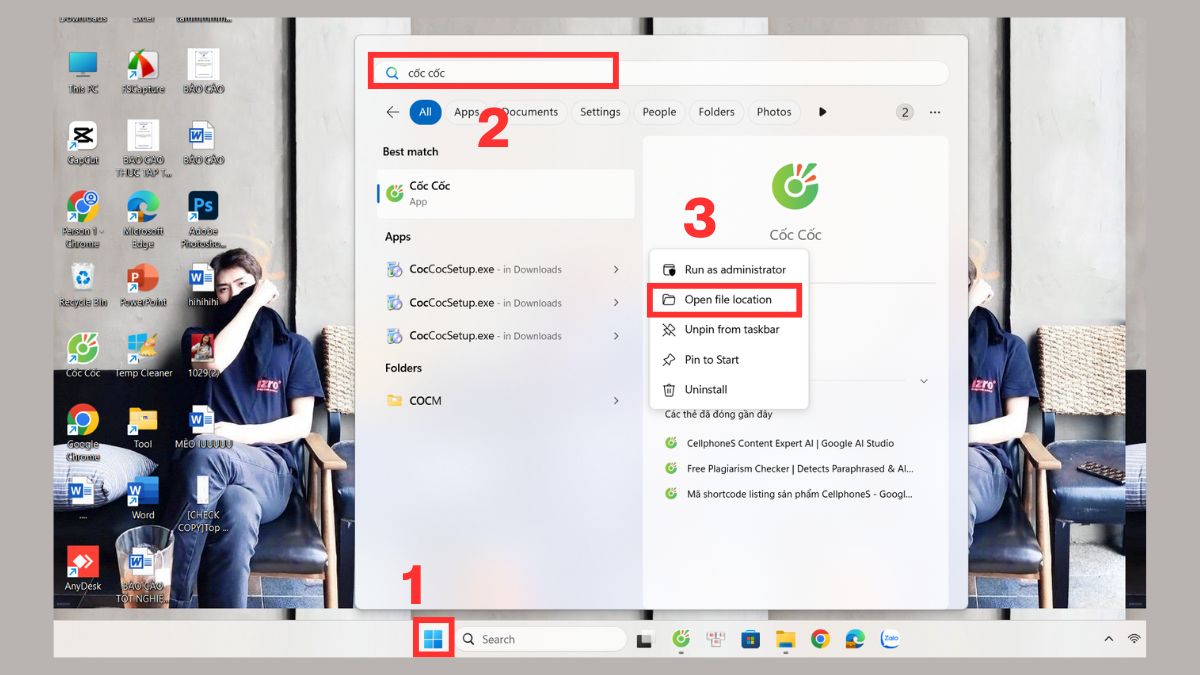Viewport: 1200px width, 675px height.
Task: Switch to the Settings filter tab
Action: click(x=600, y=112)
